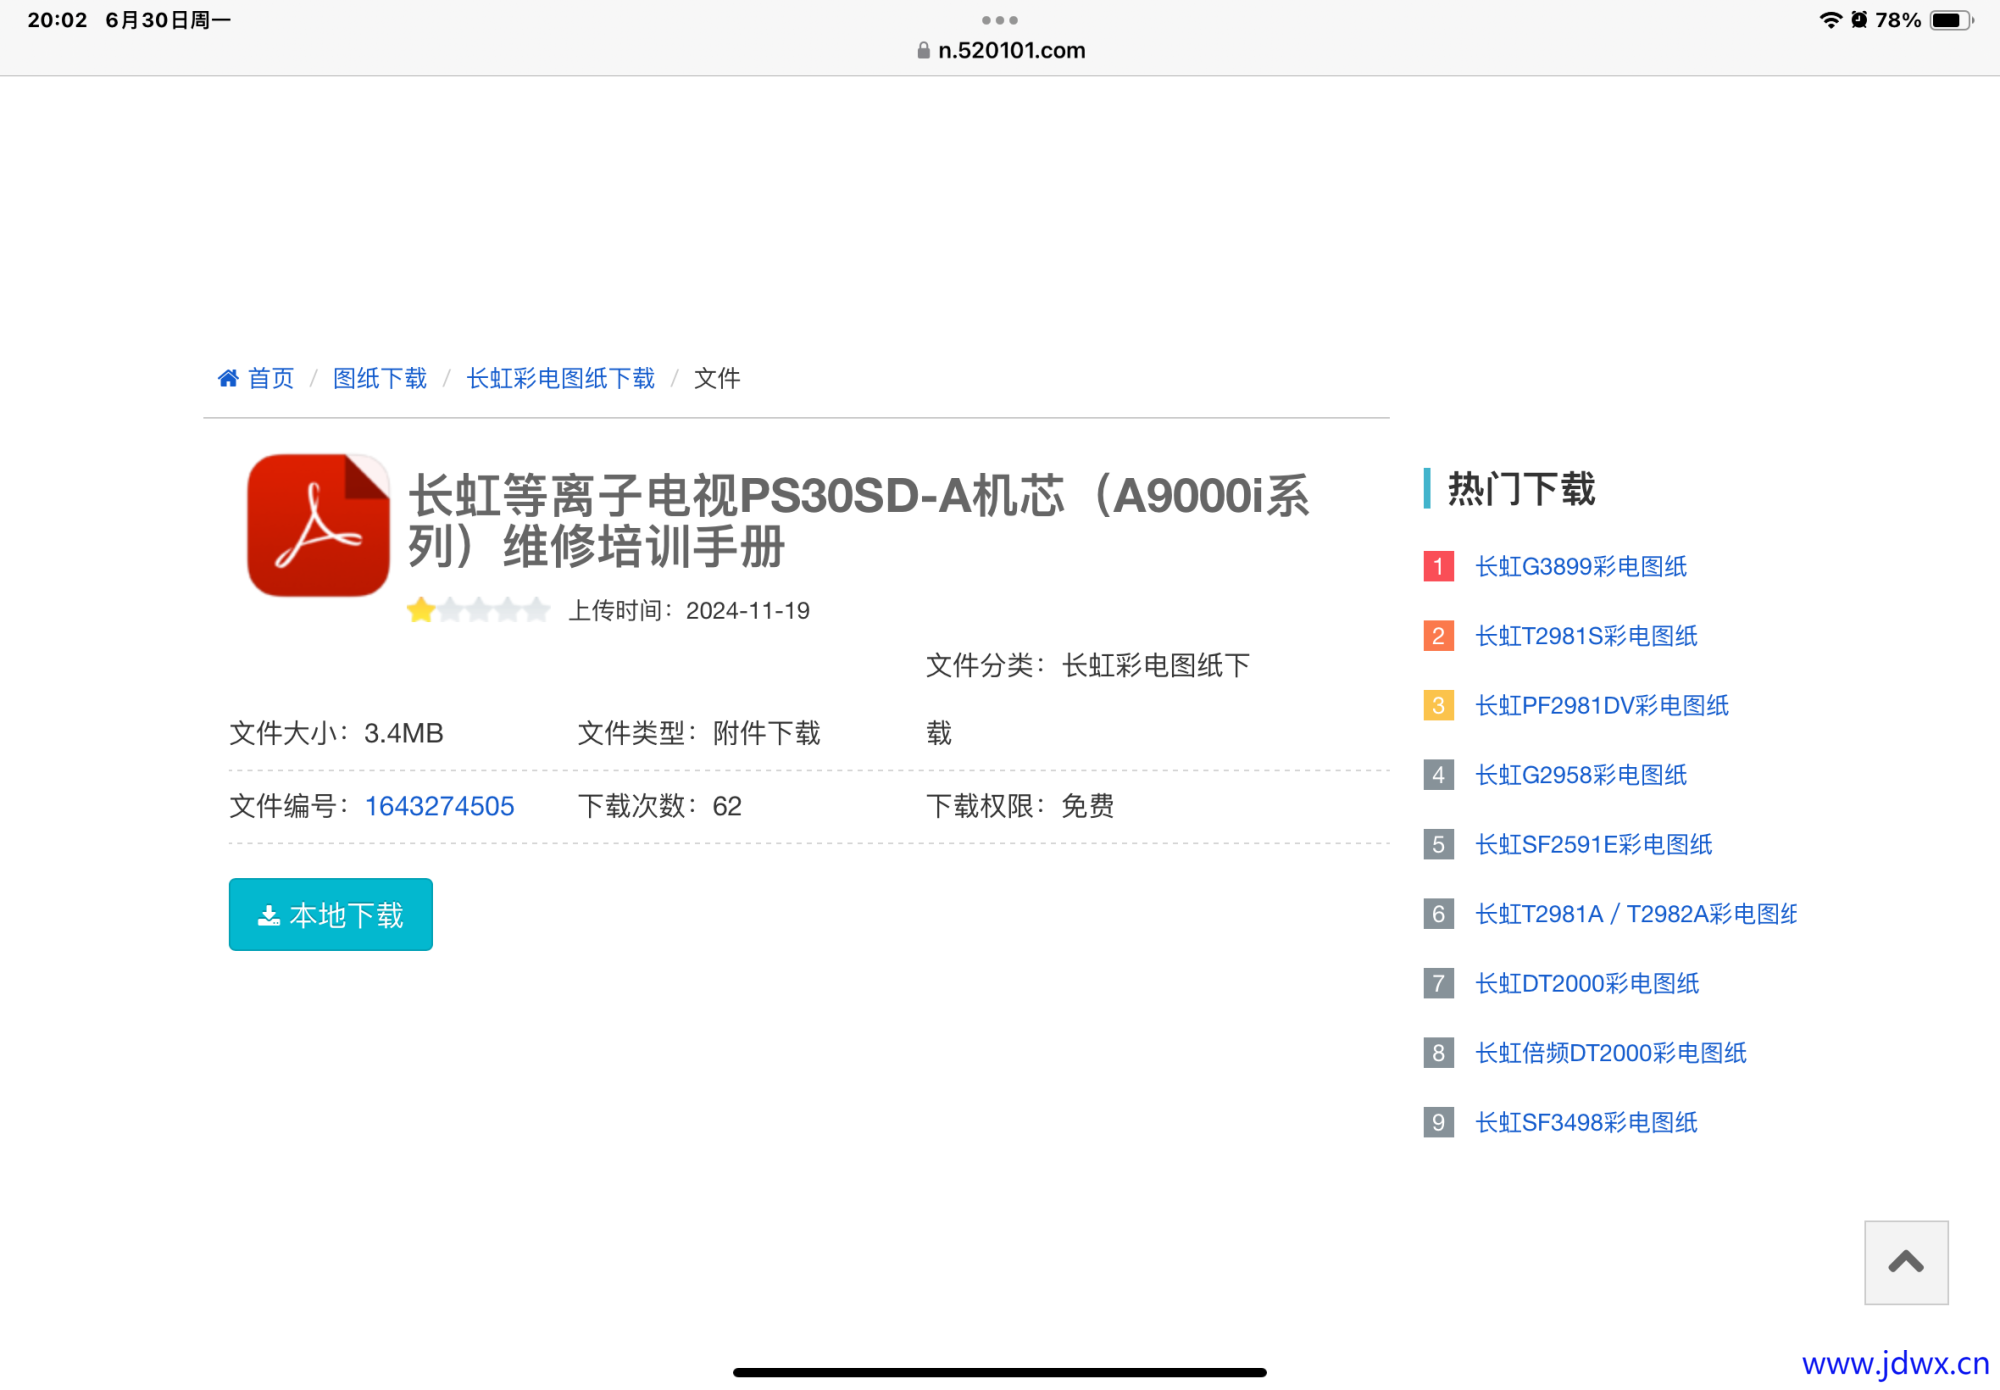Tap the three-dot menu at top
The image size is (2000, 1390).
pyautogui.click(x=1000, y=20)
